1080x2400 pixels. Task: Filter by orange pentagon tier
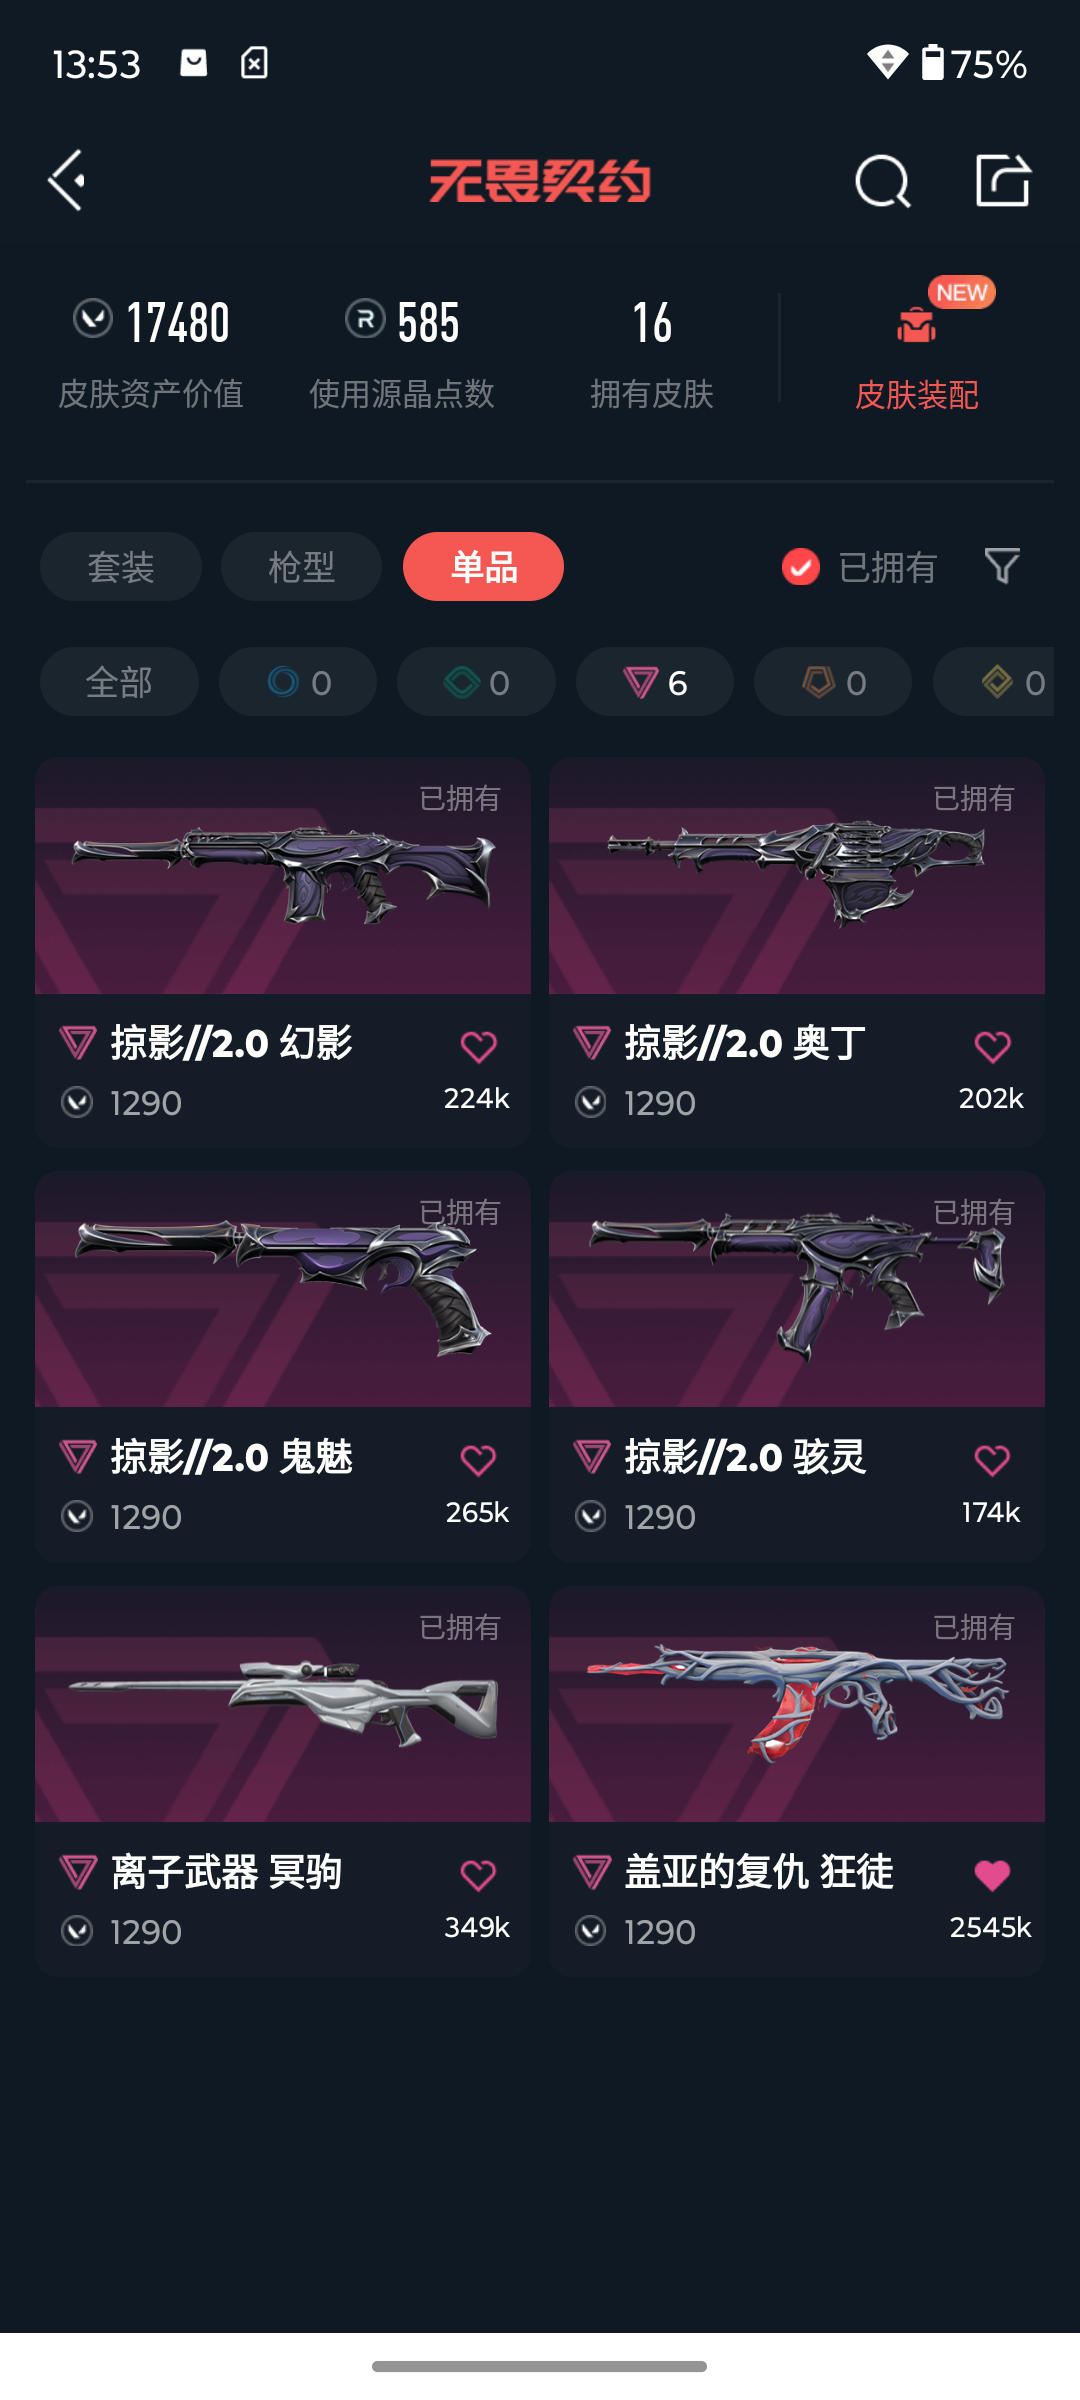[833, 682]
